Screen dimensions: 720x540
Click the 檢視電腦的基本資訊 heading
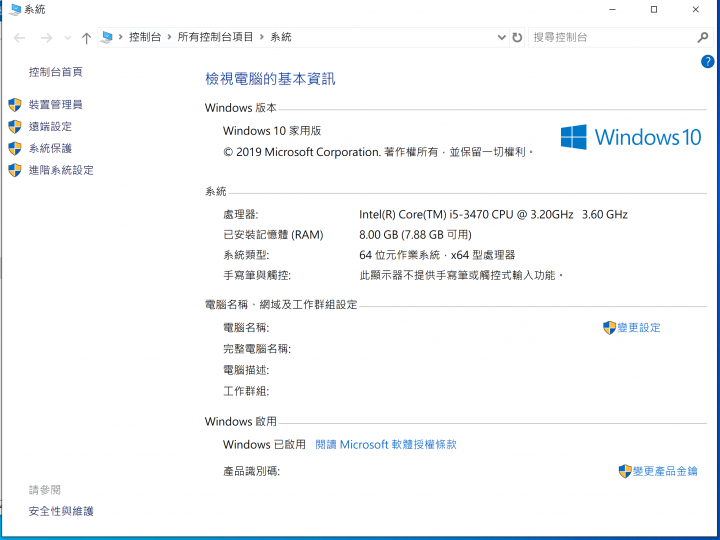pyautogui.click(x=270, y=79)
